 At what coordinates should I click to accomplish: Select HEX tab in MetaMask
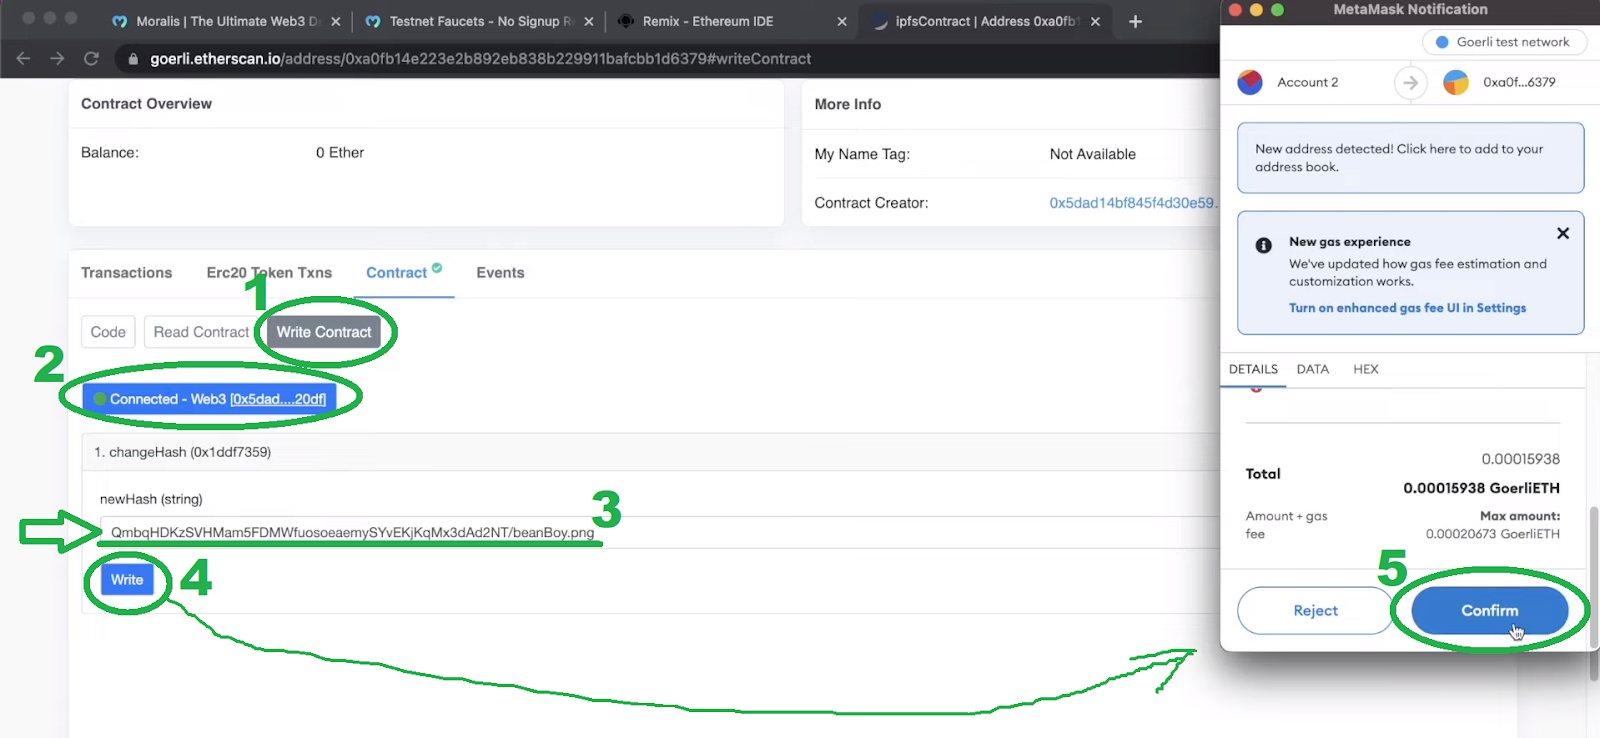pos(1366,369)
